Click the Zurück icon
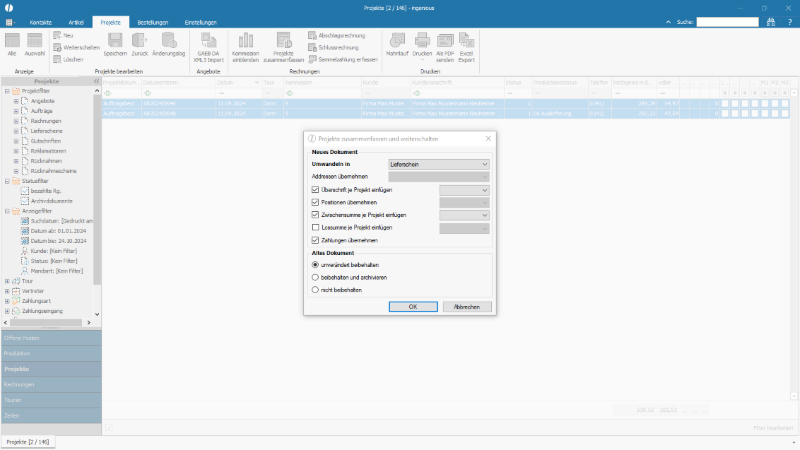 point(139,40)
